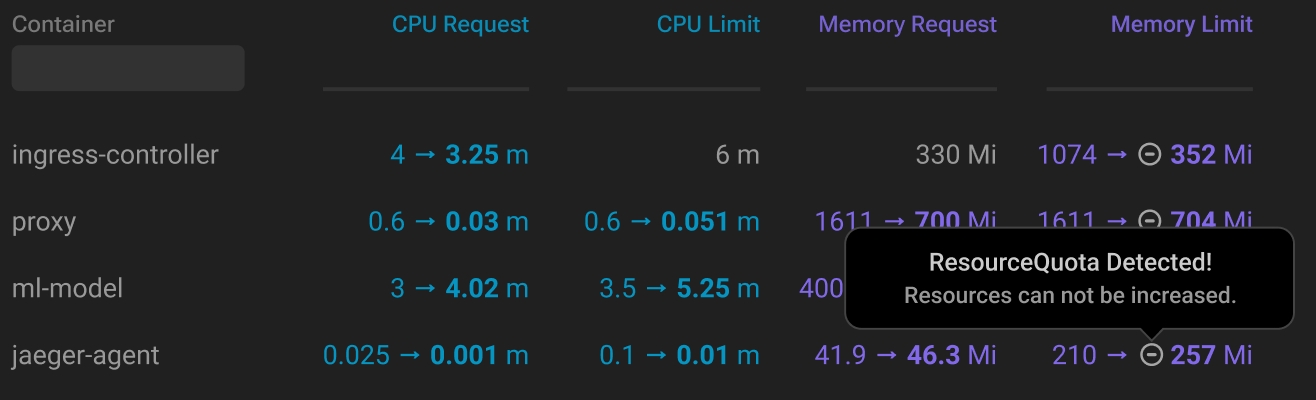The height and width of the screenshot is (400, 1316).
Task: Open the ml-model container row
Action: click(67, 289)
